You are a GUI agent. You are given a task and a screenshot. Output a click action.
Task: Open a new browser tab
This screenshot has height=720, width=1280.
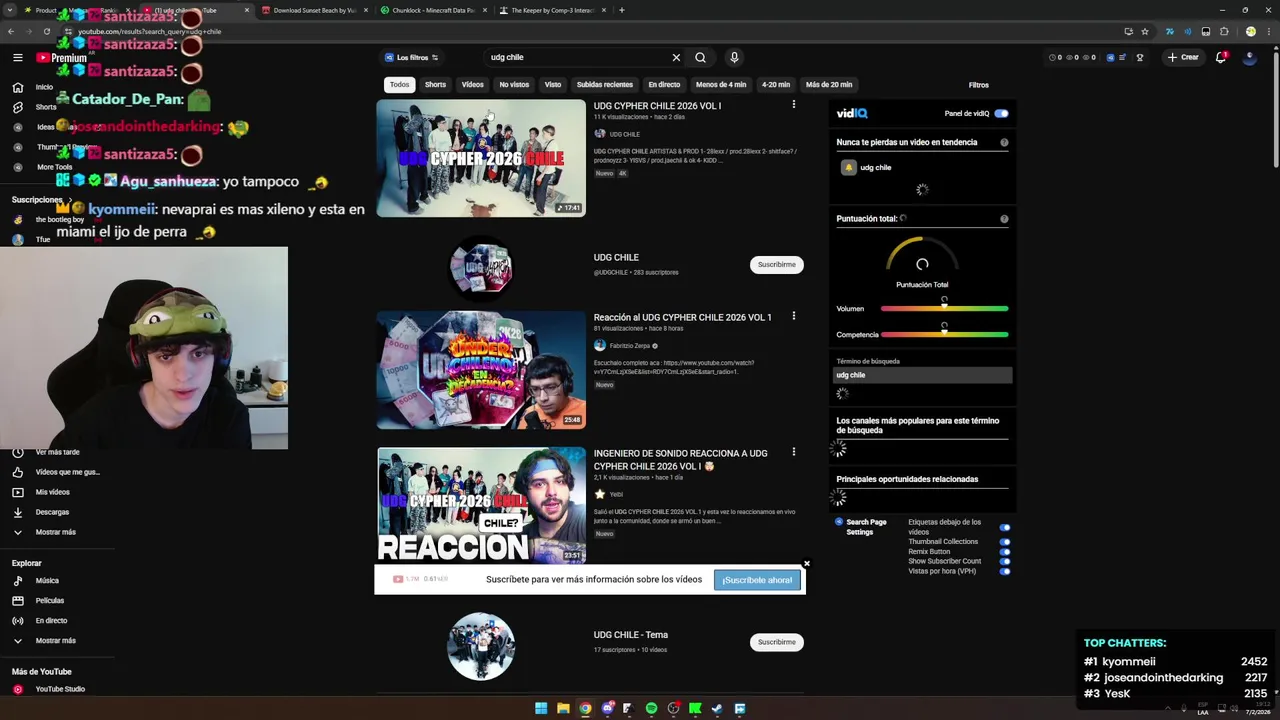coord(622,10)
